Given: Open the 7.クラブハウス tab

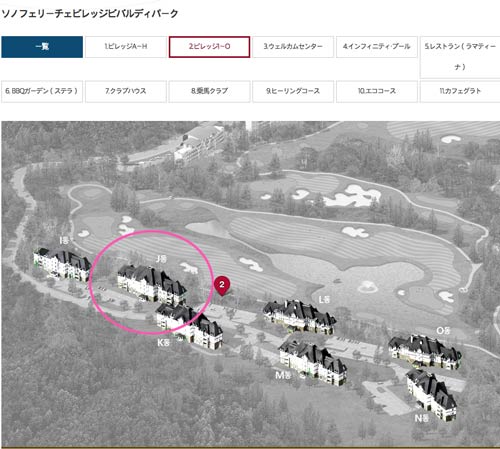Looking at the screenshot, I should click(126, 91).
